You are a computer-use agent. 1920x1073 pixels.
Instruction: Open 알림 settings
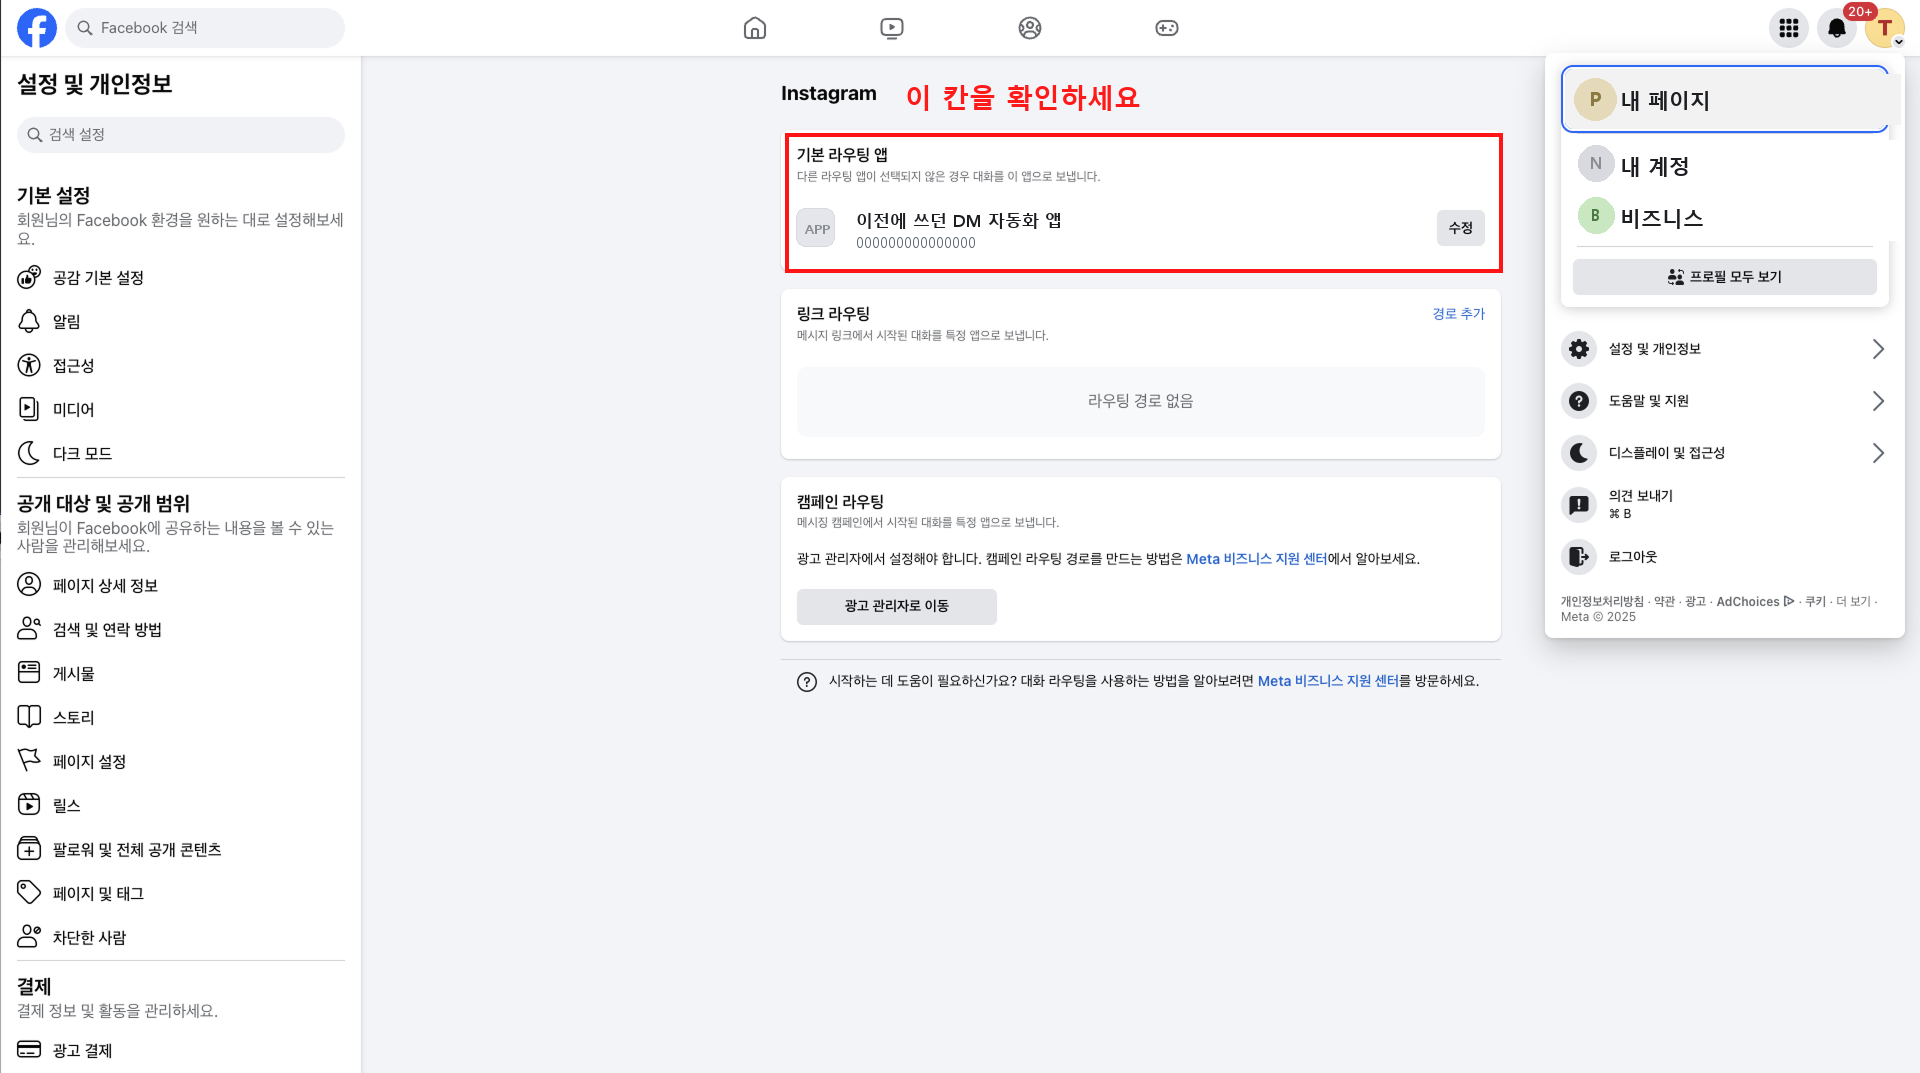pyautogui.click(x=181, y=322)
